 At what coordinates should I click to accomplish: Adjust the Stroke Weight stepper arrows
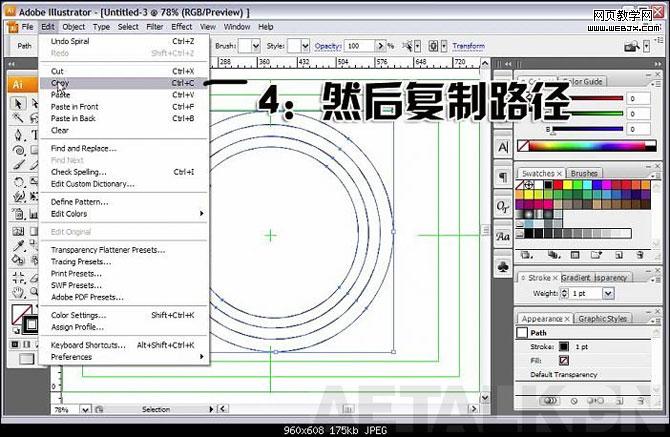tap(564, 293)
